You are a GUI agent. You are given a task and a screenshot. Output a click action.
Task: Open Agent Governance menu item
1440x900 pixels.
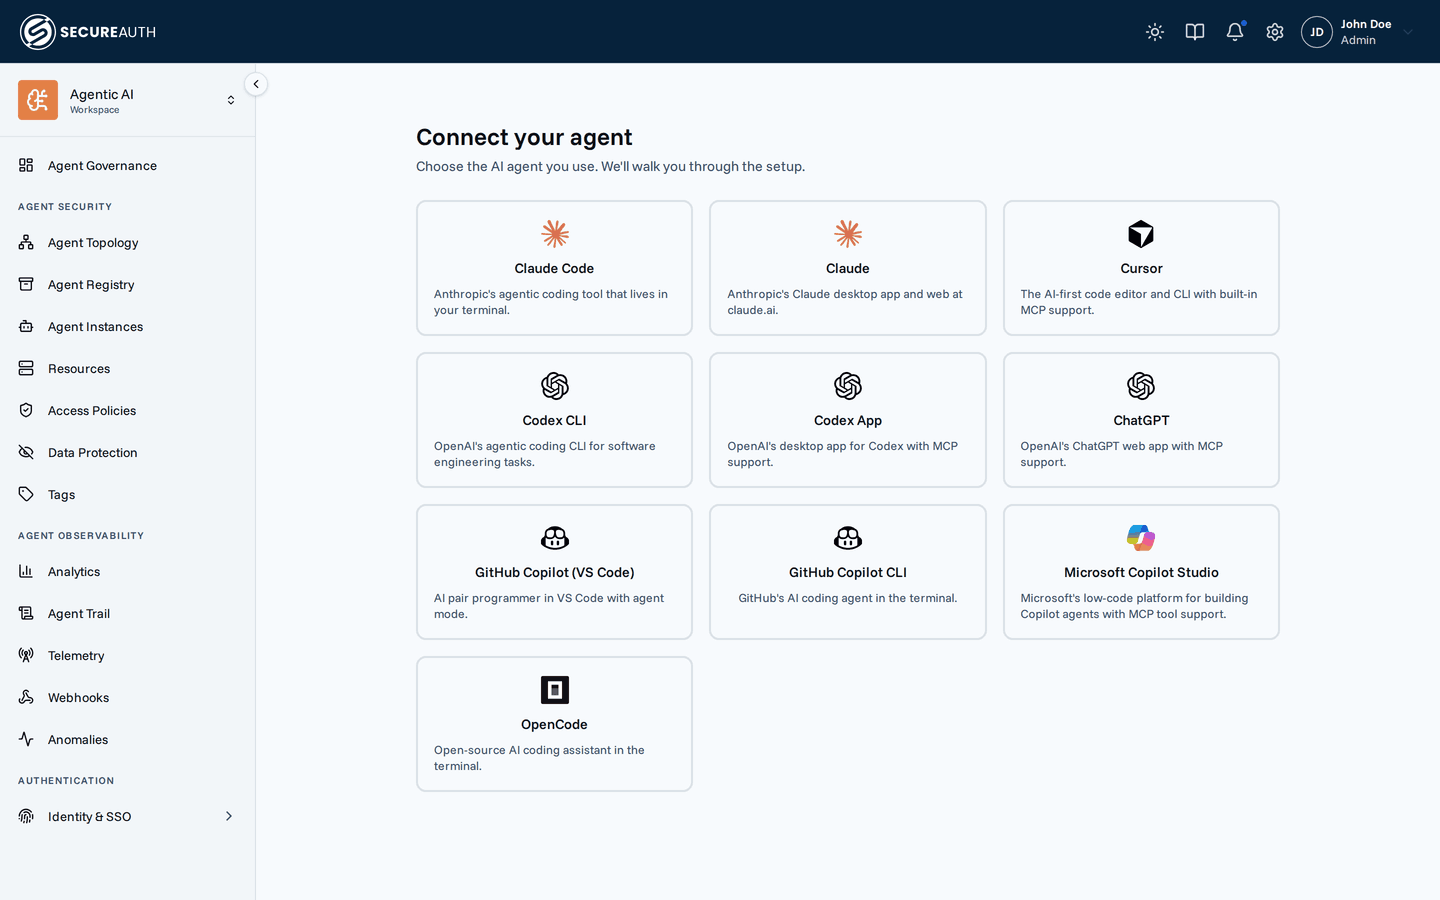127,165
